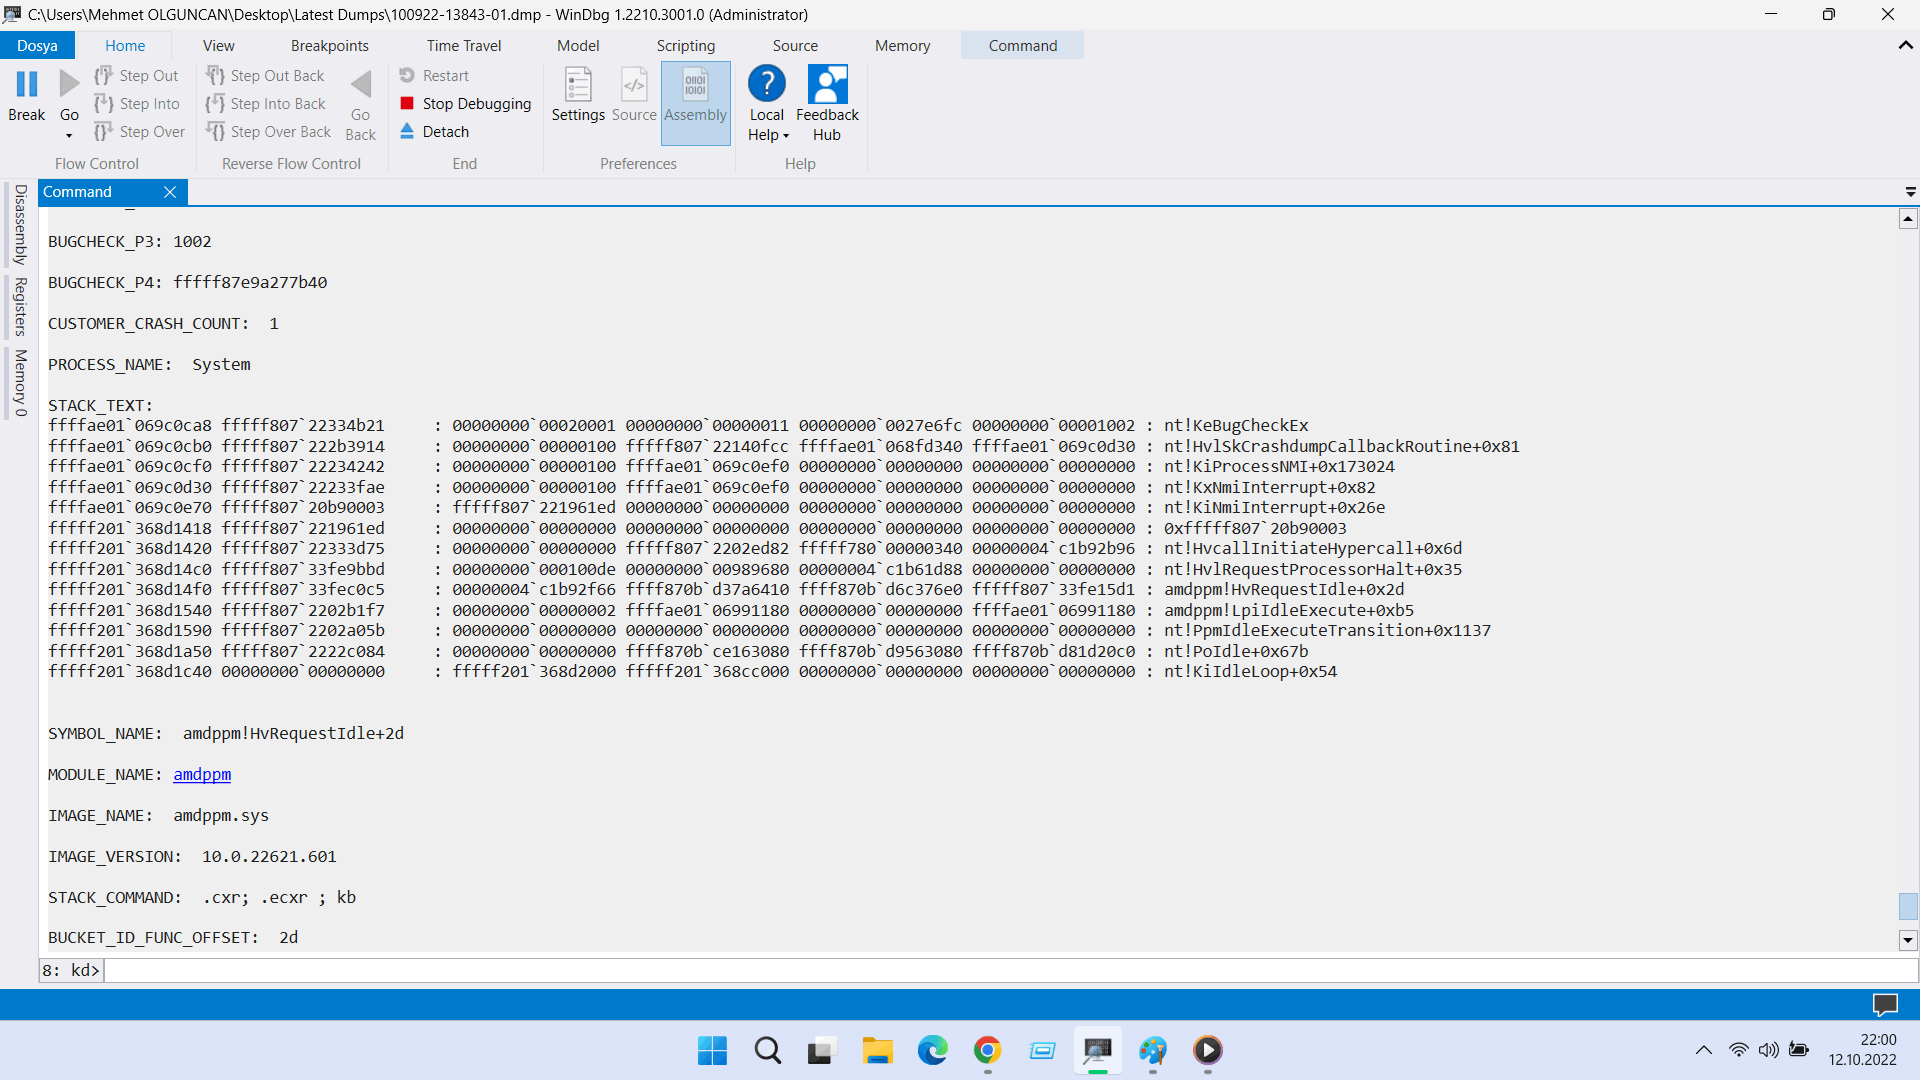Close the Command tab
The height and width of the screenshot is (1080, 1920).
170,192
